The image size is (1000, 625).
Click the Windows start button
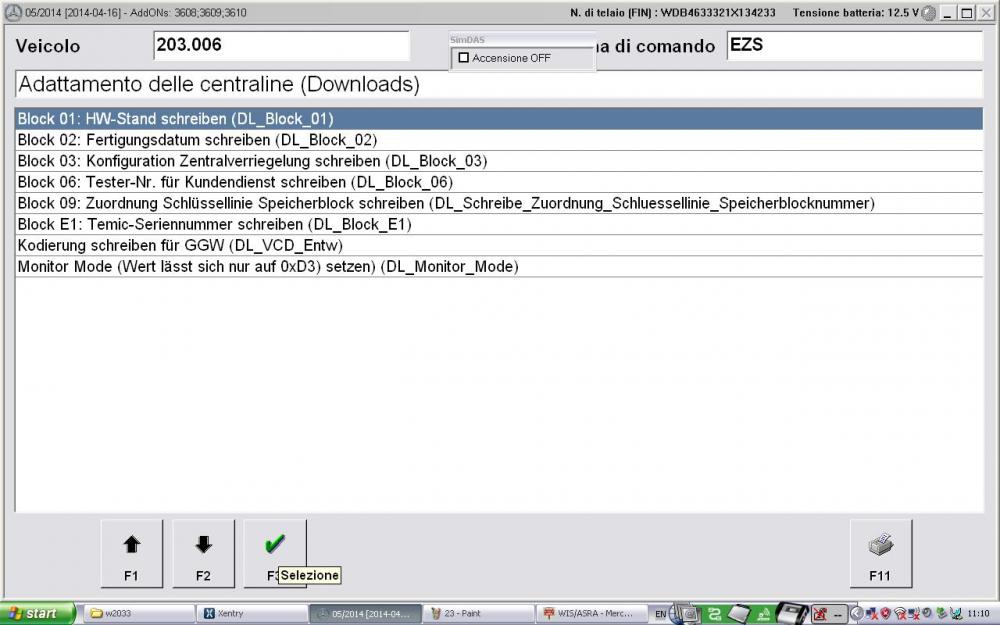click(x=37, y=613)
